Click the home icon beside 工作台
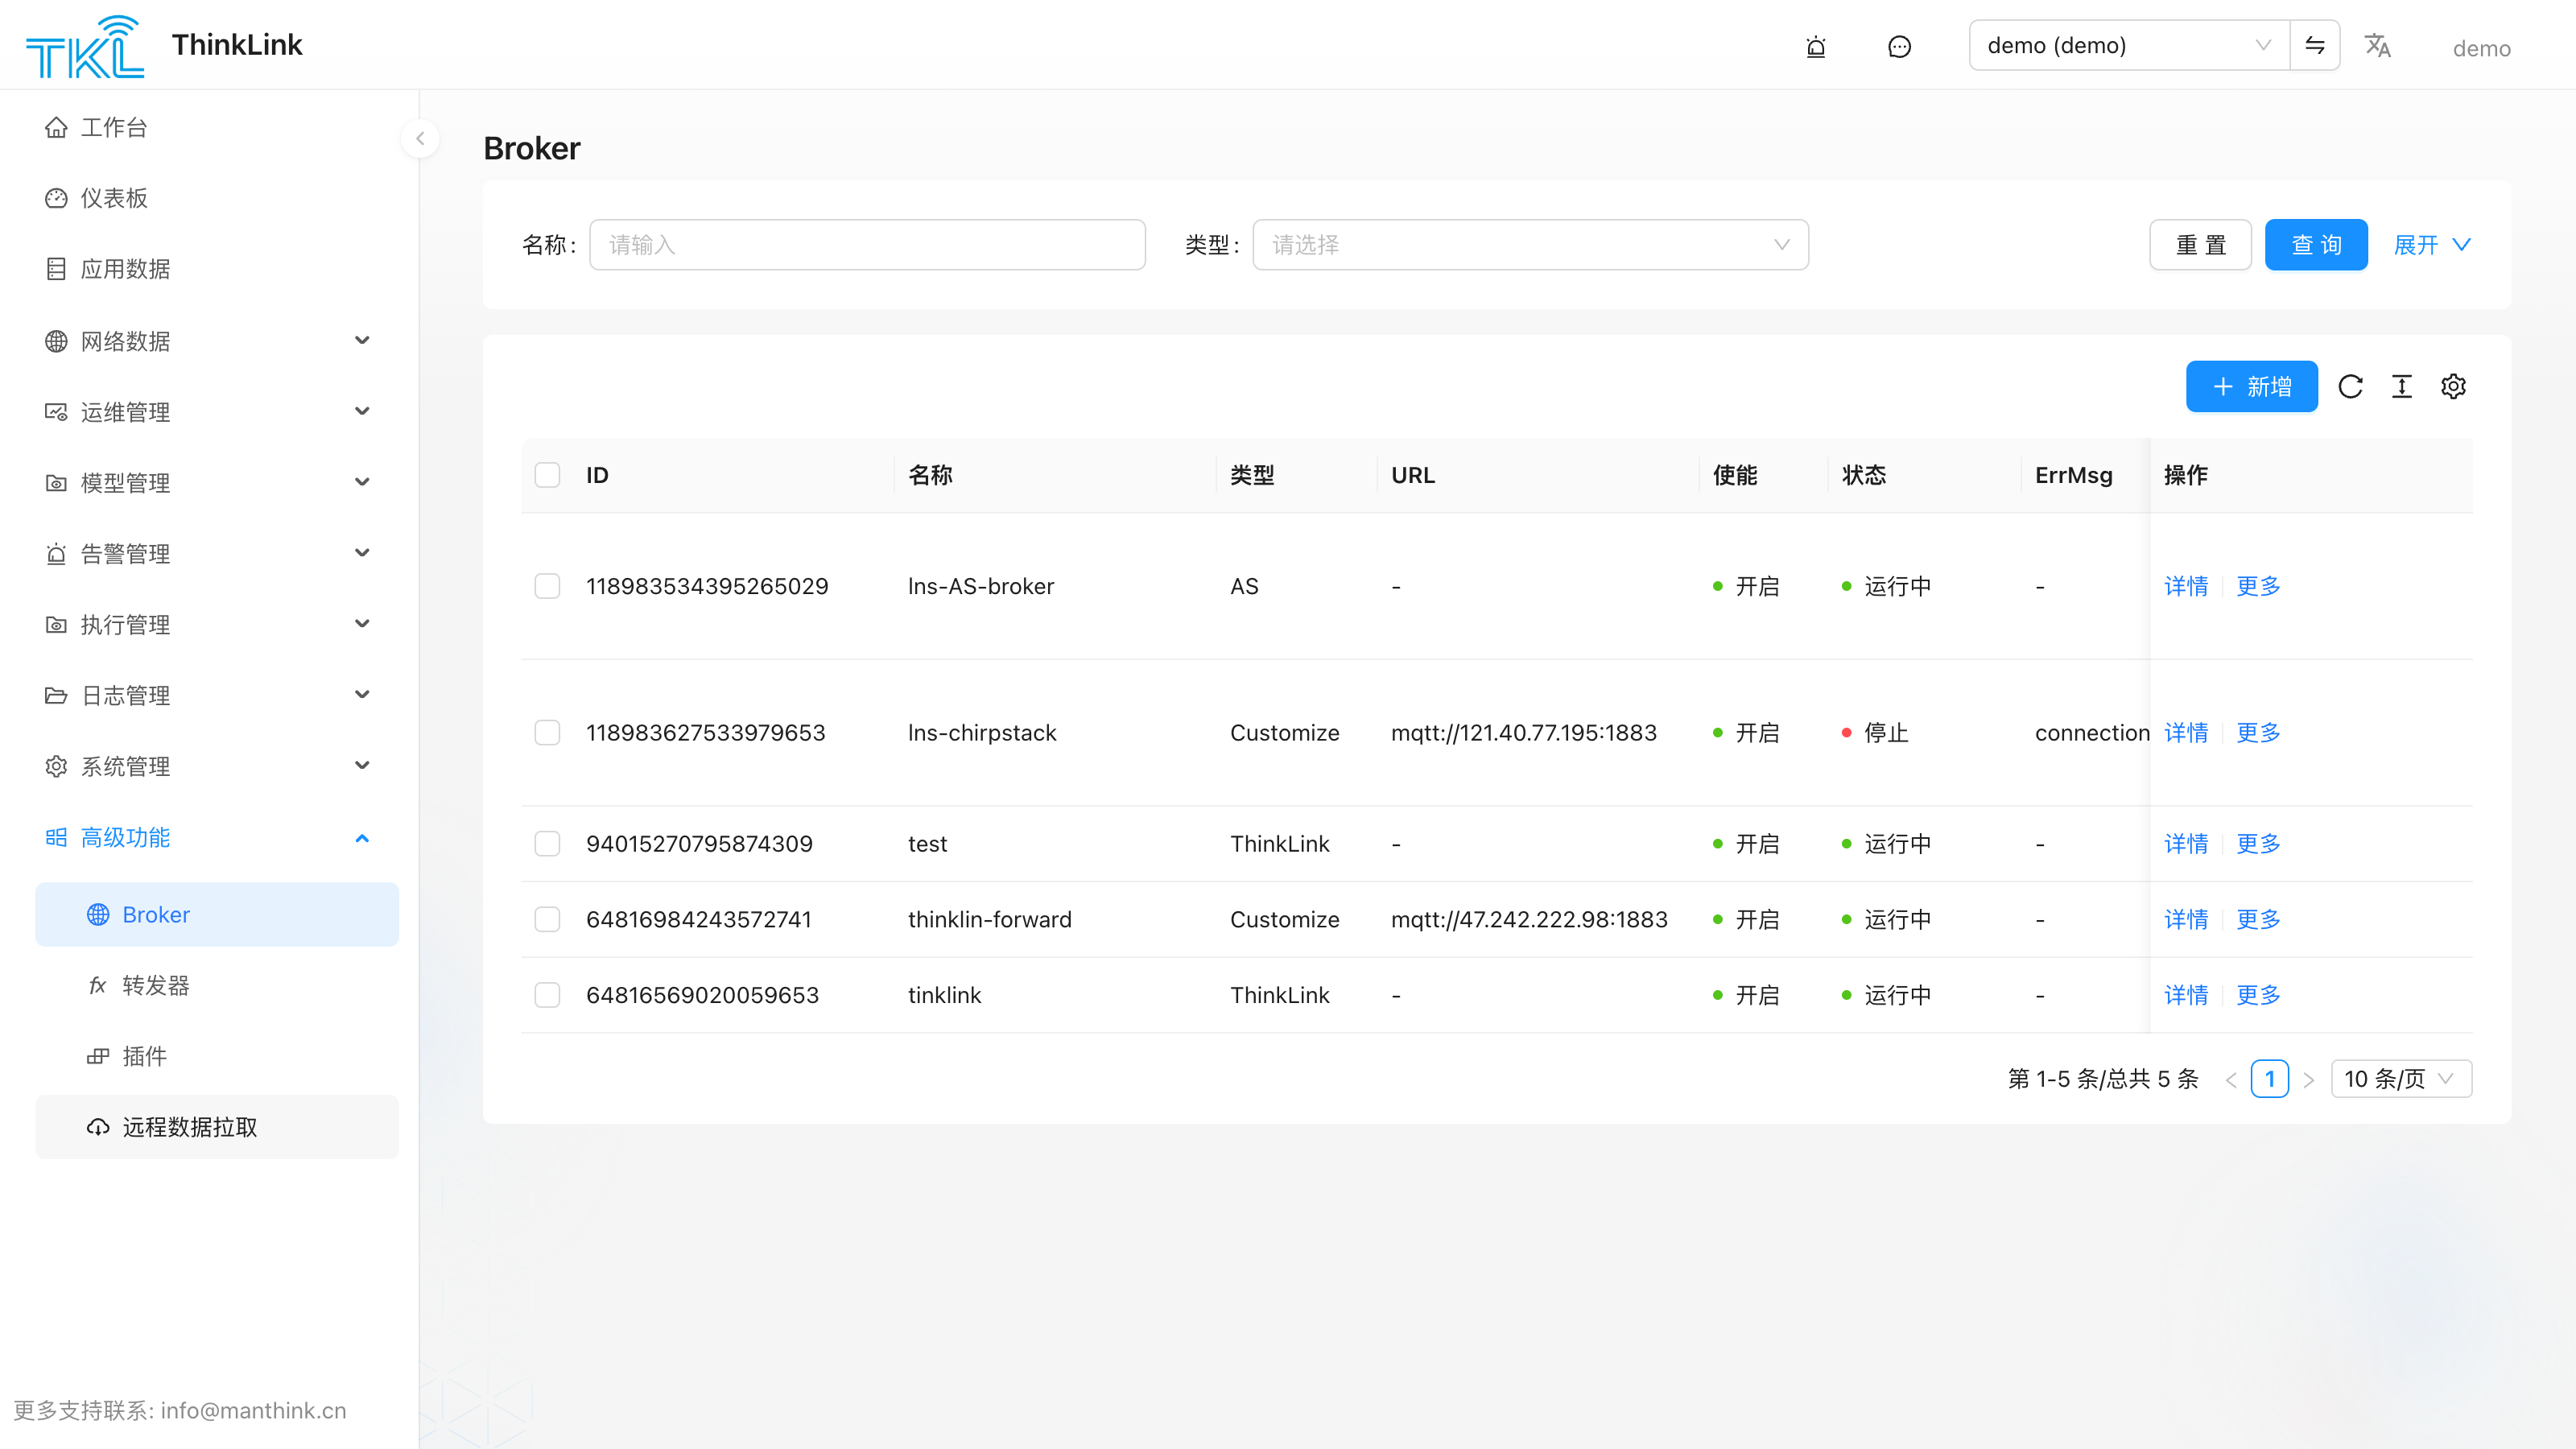 point(56,127)
